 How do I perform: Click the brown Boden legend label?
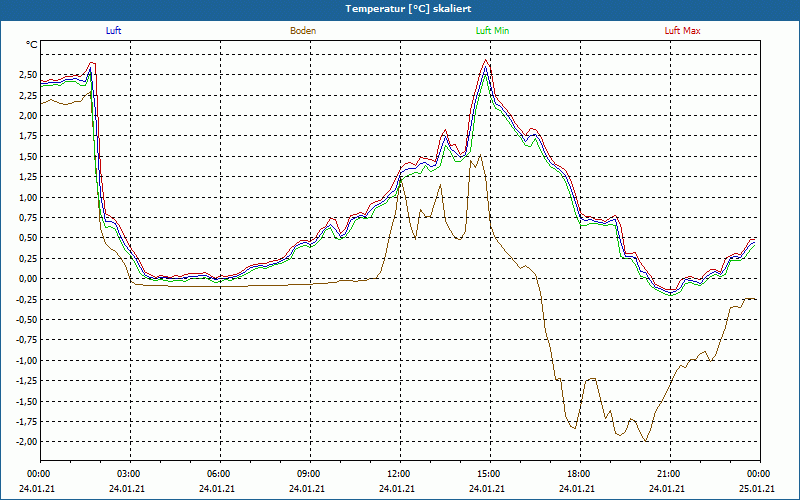[303, 31]
